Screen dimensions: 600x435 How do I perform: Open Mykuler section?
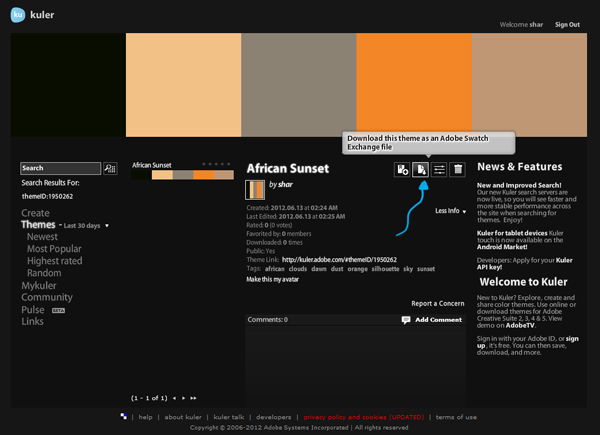tap(39, 286)
